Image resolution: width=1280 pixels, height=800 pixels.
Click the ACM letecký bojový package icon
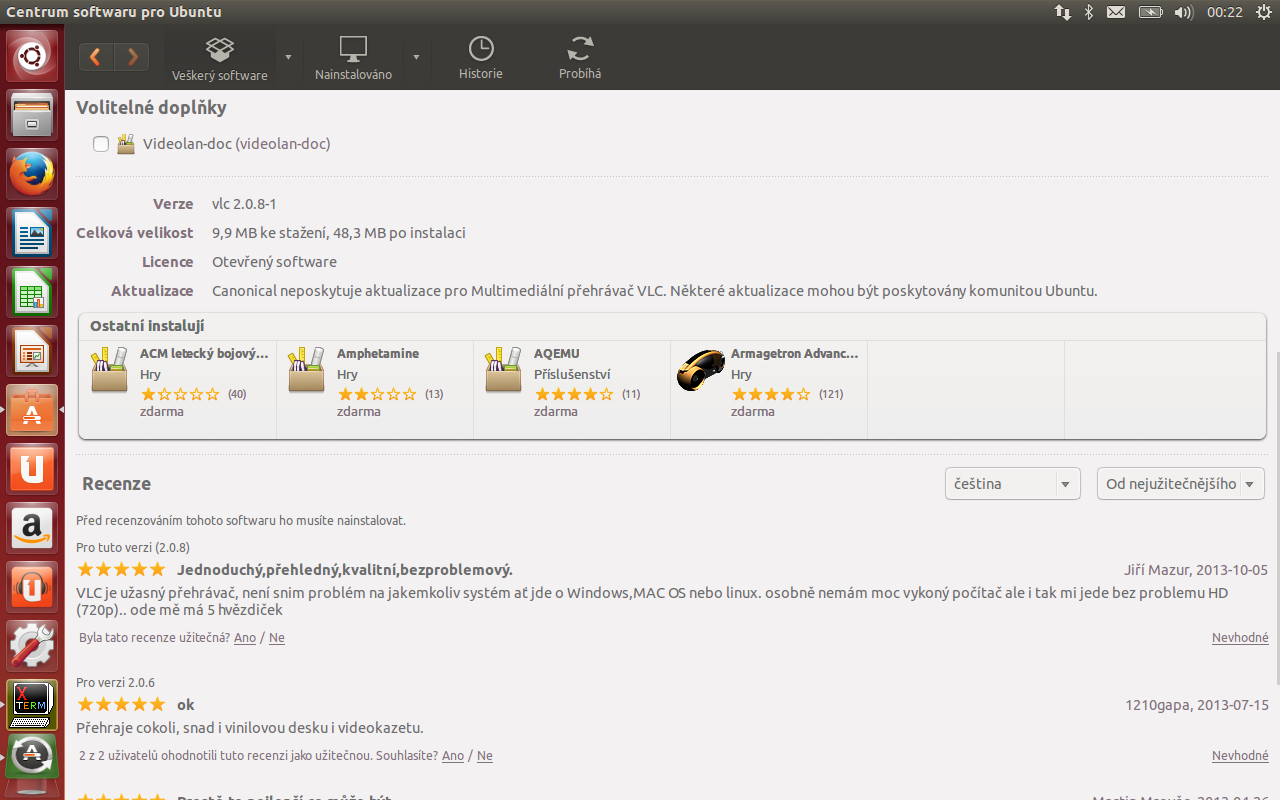[110, 370]
